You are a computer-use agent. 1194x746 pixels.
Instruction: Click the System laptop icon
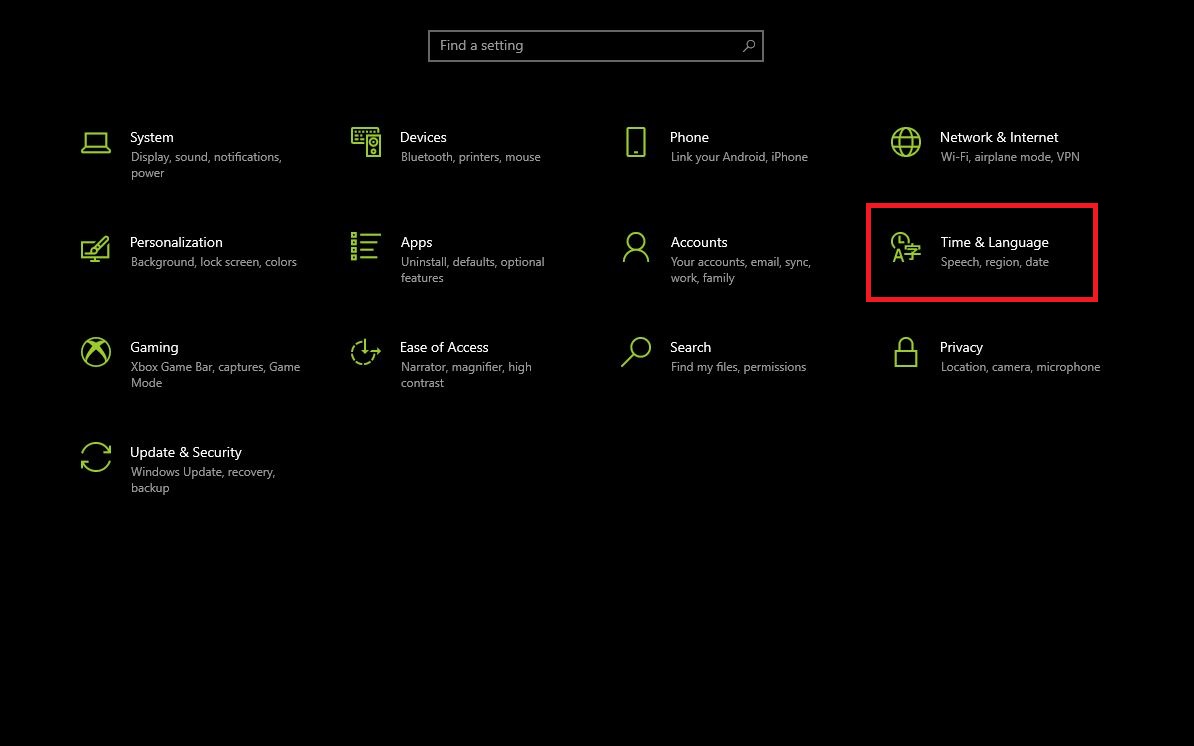point(96,142)
